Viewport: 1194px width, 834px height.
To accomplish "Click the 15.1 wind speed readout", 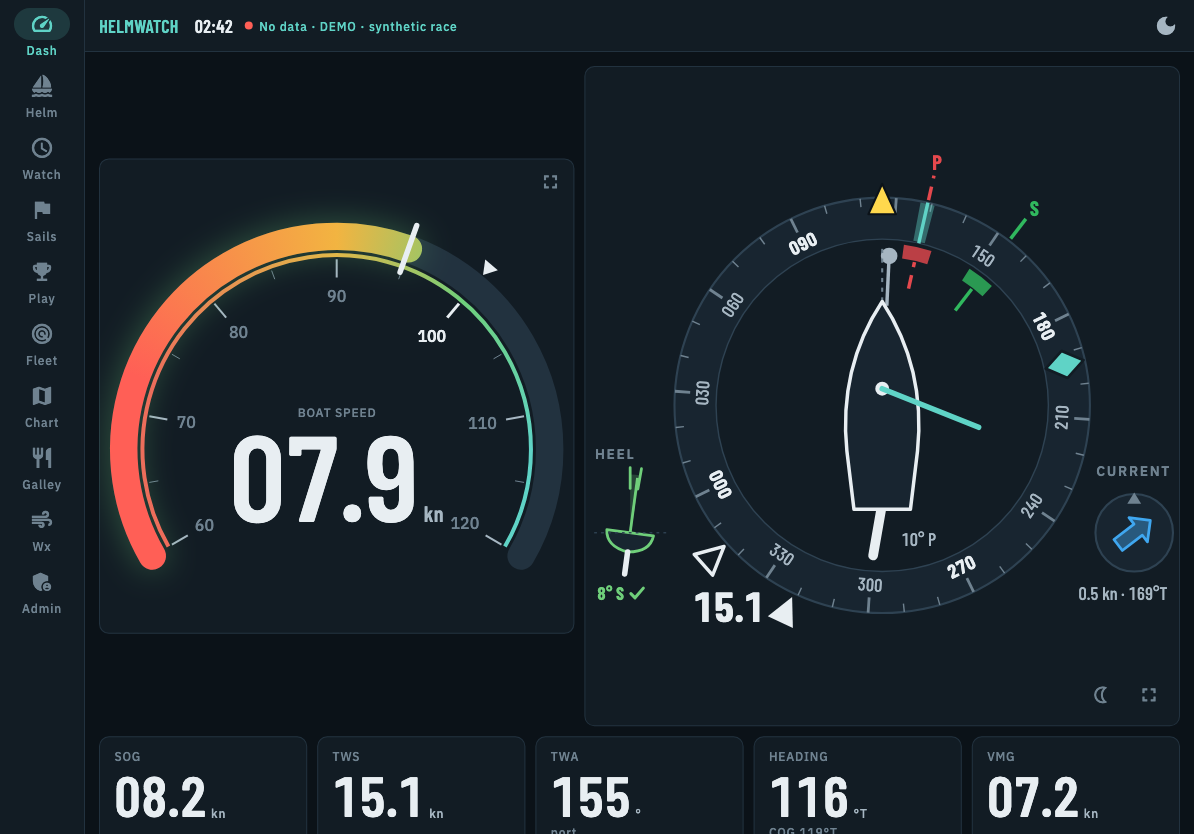I will click(x=728, y=608).
